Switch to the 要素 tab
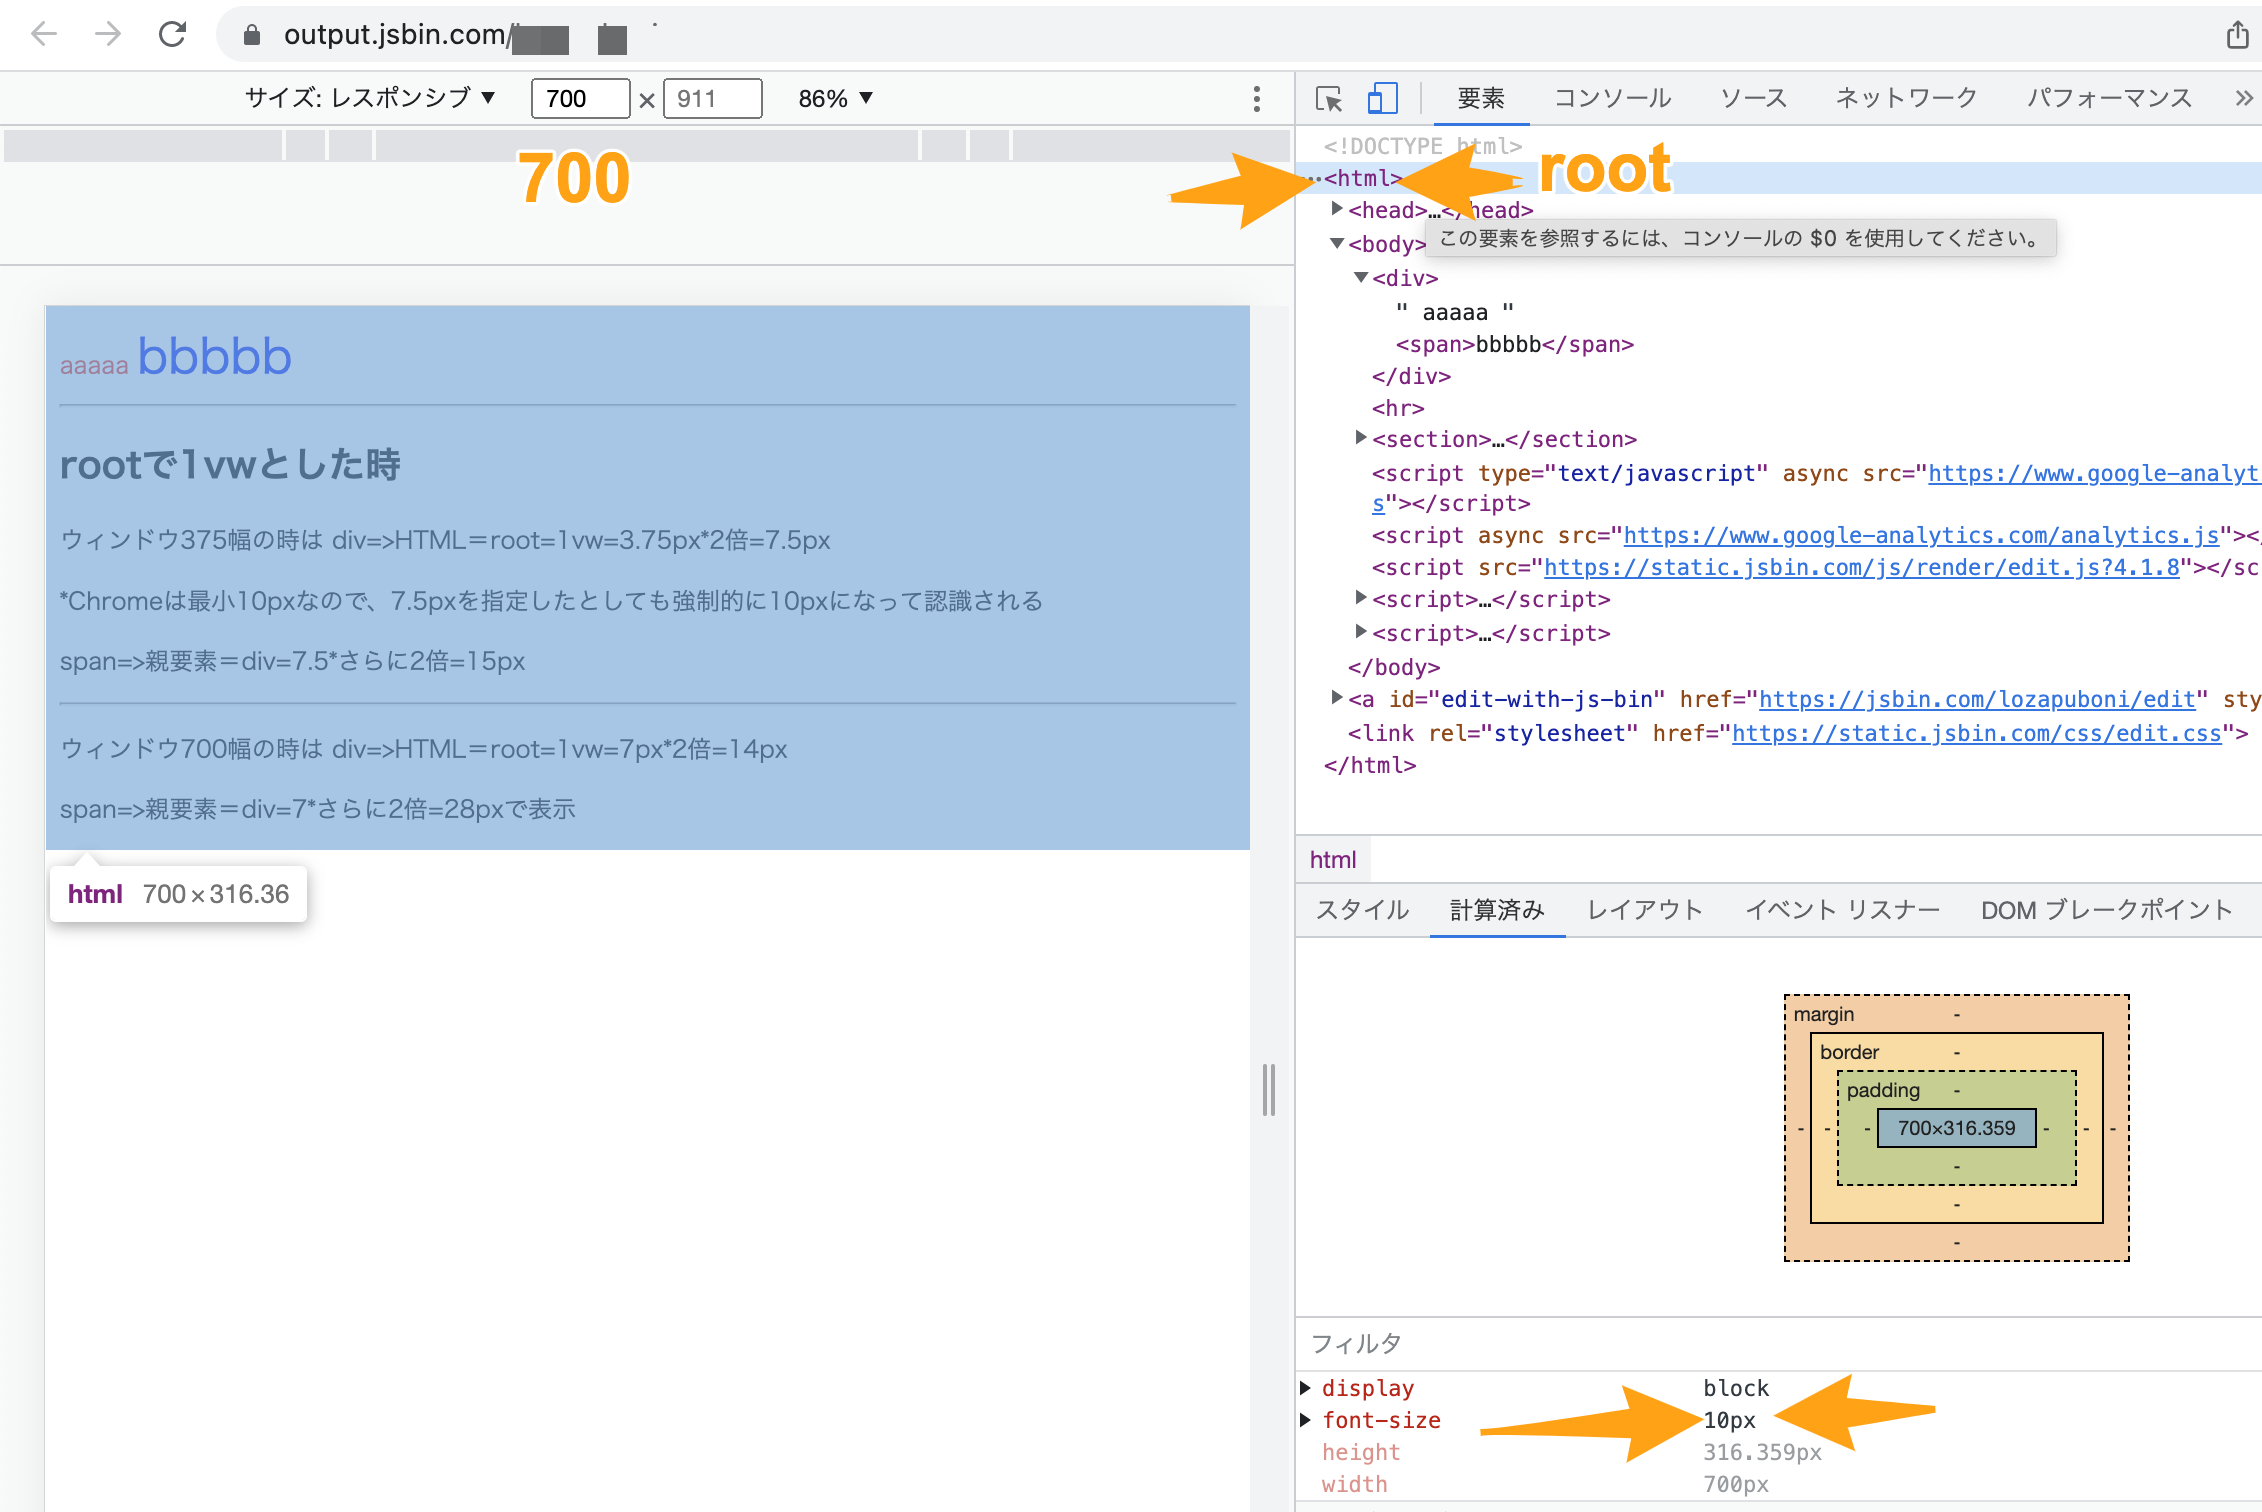Viewport: 2262px width, 1512px height. tap(1480, 98)
